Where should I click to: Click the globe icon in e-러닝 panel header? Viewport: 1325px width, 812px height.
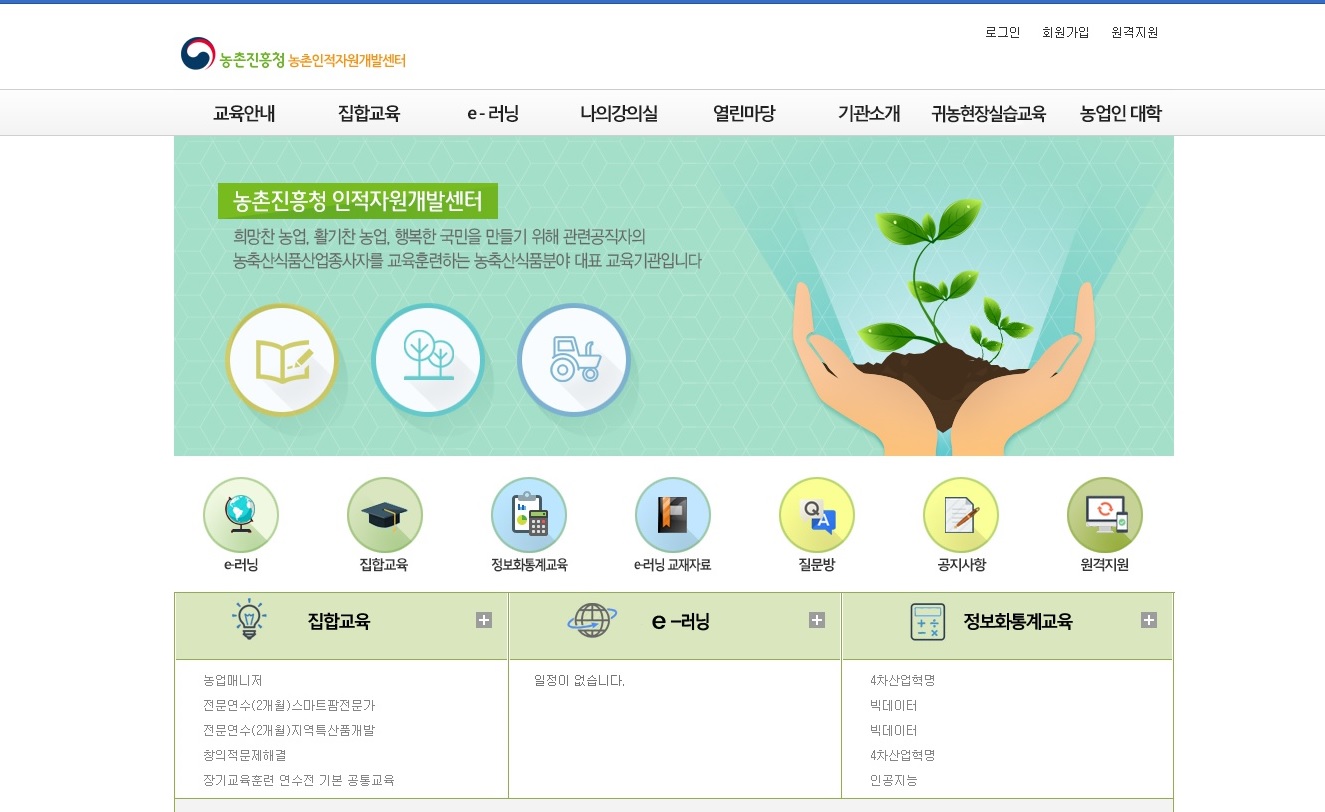[592, 620]
